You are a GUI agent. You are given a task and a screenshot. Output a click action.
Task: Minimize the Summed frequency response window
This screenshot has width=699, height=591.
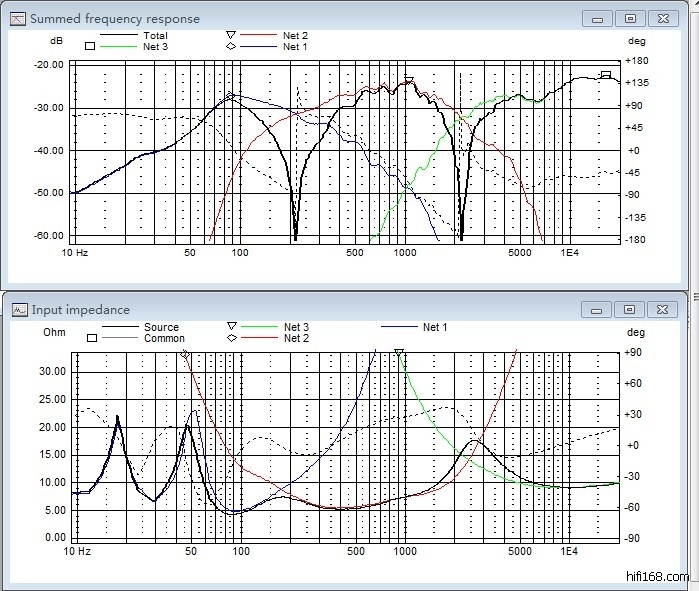click(x=598, y=18)
